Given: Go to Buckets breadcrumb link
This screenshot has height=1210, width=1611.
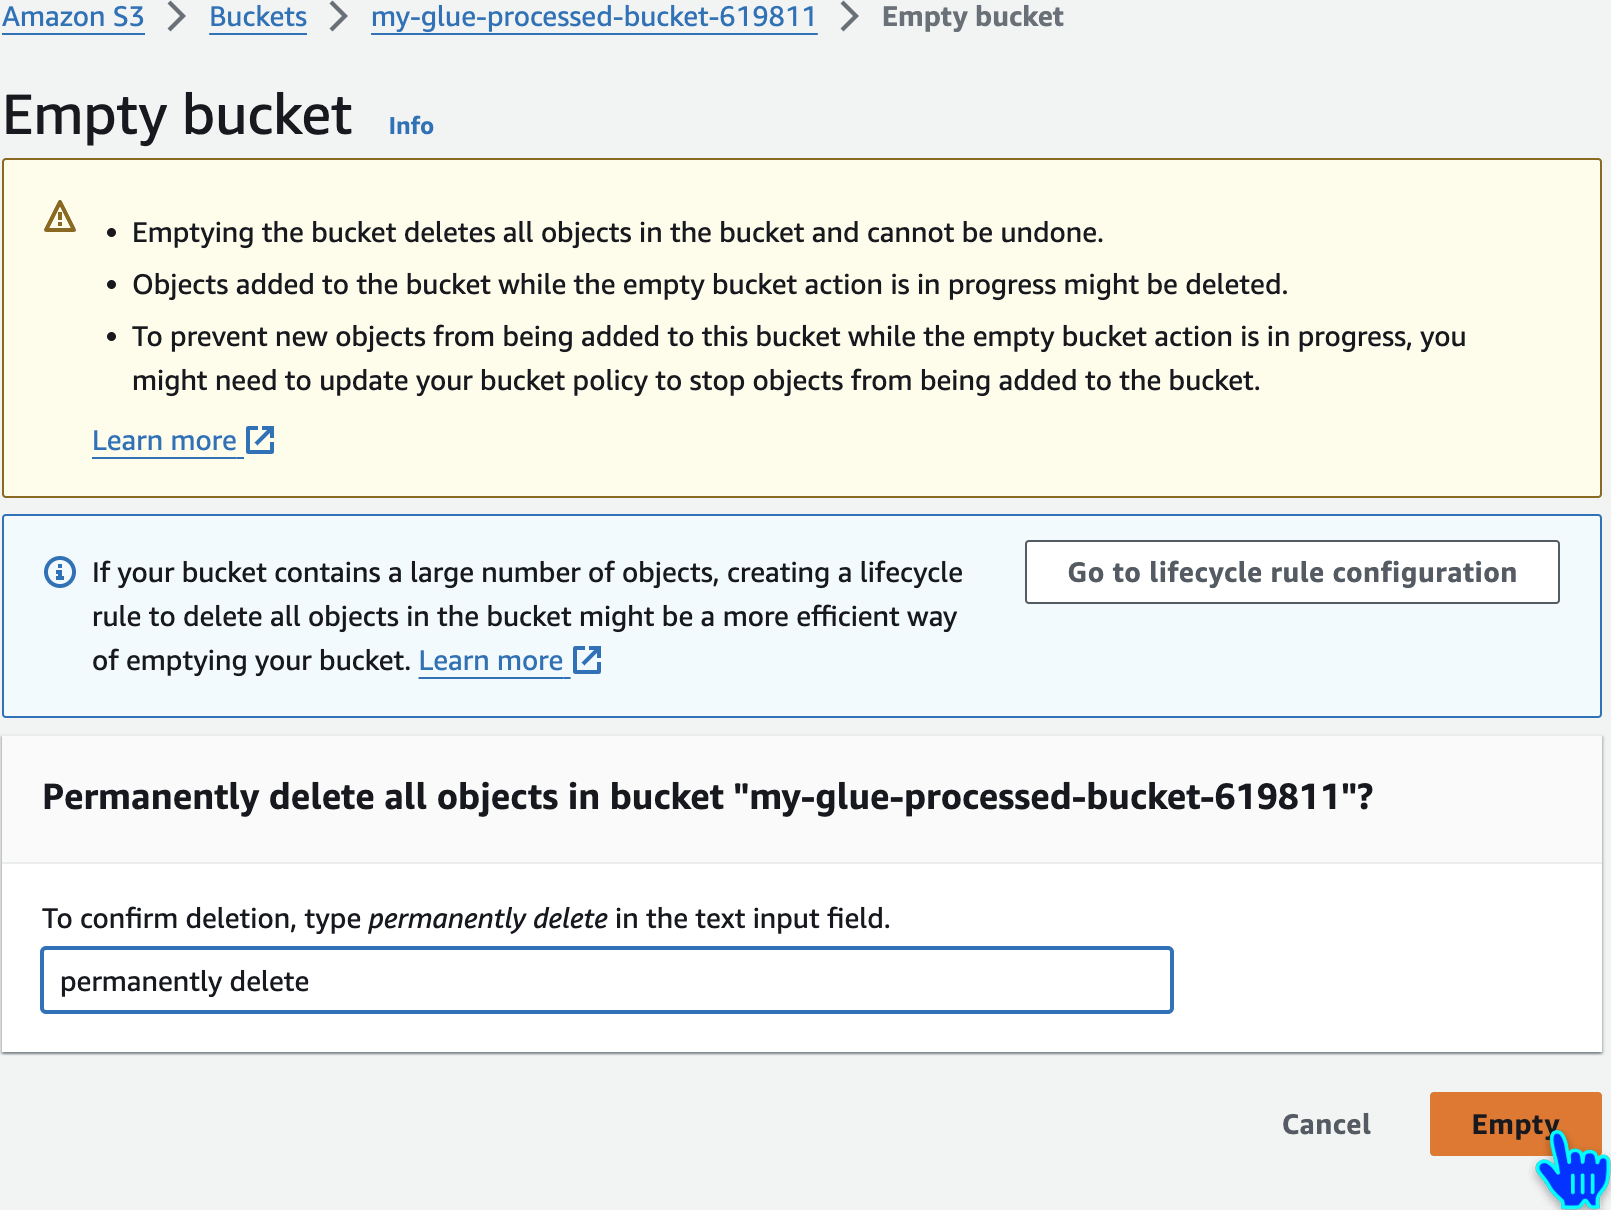Looking at the screenshot, I should pos(258,17).
